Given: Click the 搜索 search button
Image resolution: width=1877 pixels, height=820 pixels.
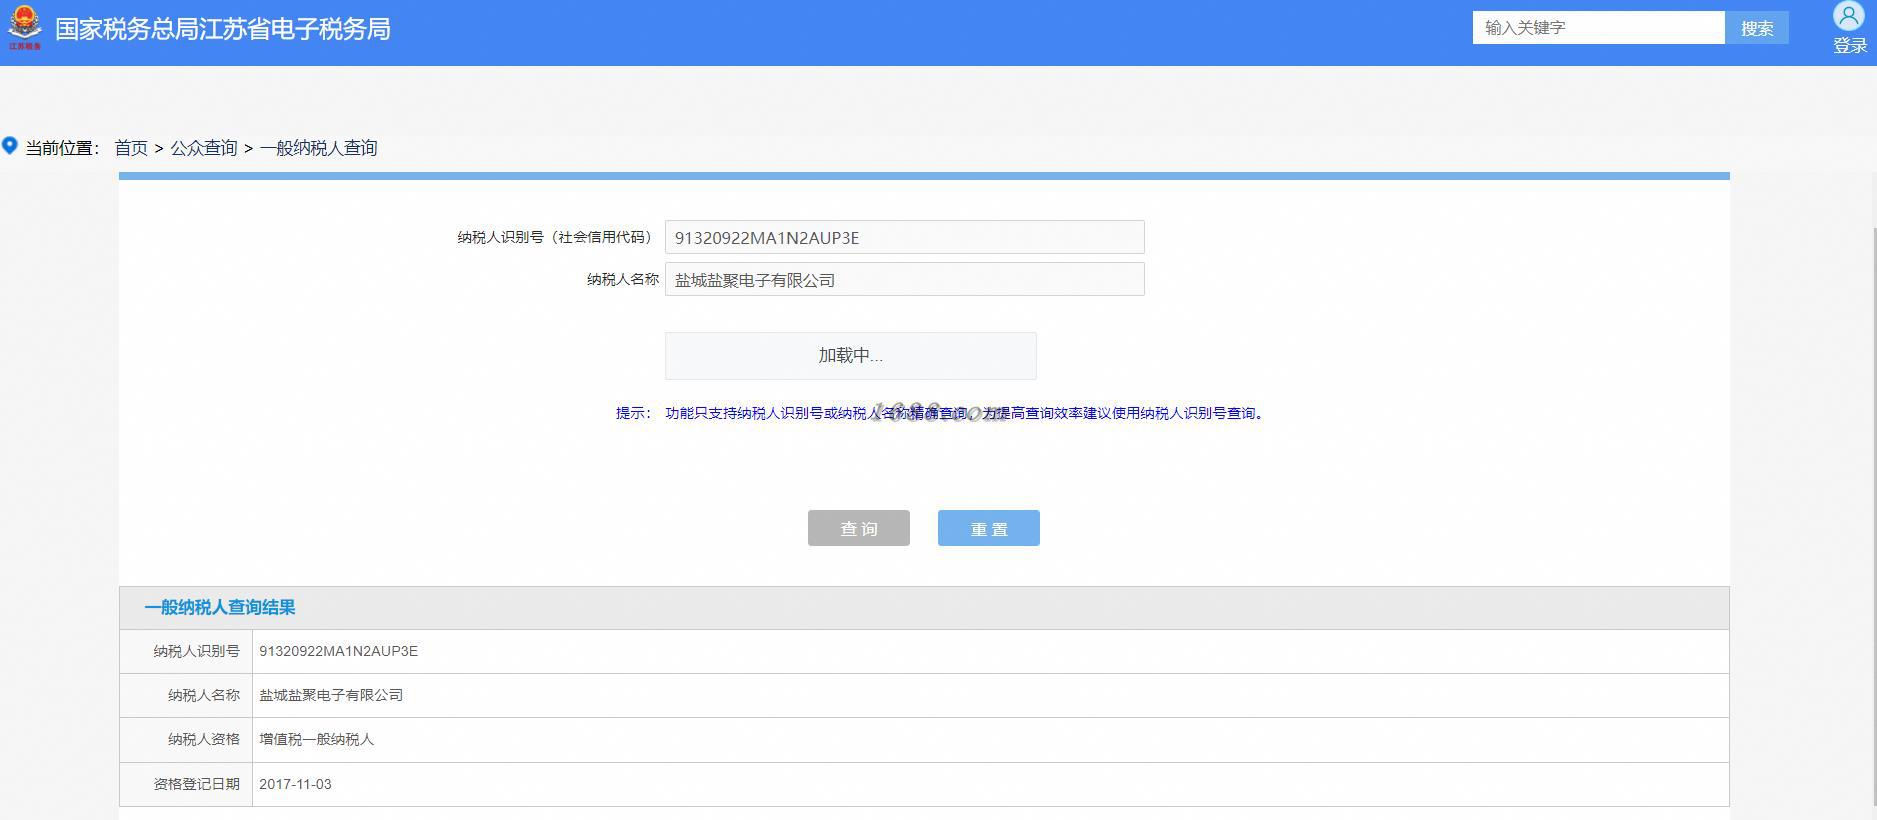Looking at the screenshot, I should pos(1757,28).
